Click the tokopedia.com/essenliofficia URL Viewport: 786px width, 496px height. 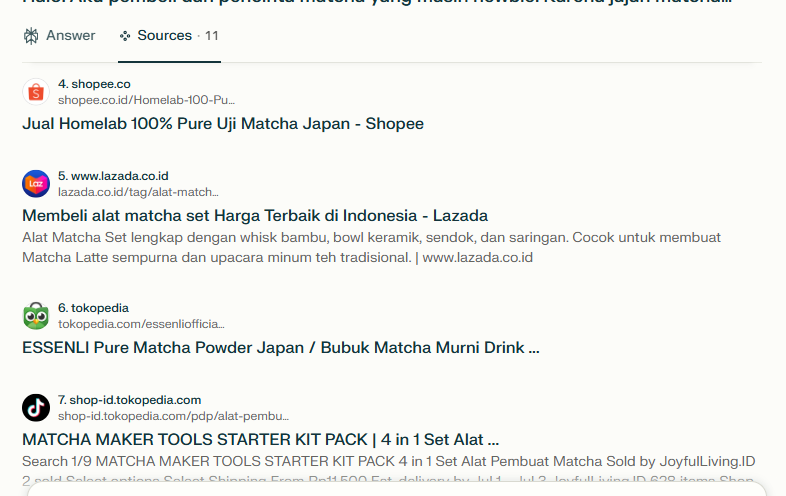click(141, 324)
